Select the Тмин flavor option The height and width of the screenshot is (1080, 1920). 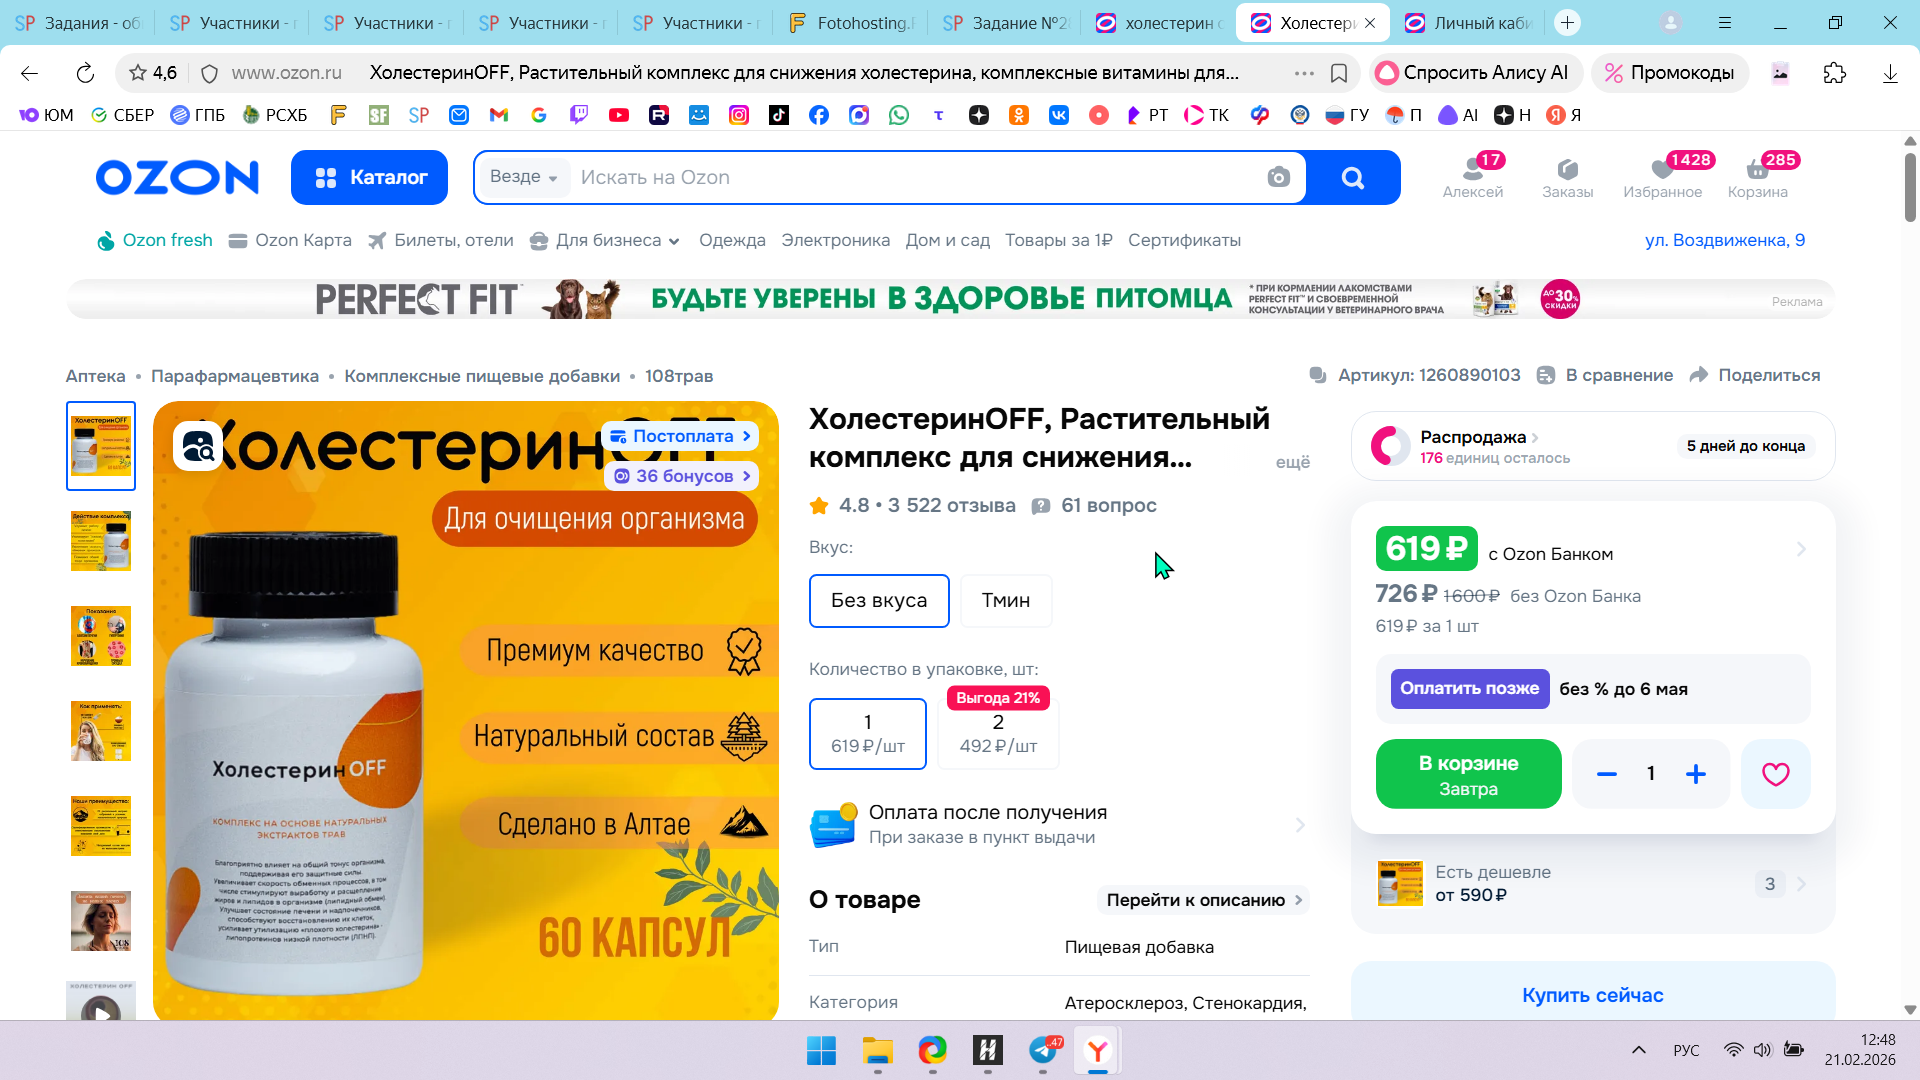click(1005, 601)
